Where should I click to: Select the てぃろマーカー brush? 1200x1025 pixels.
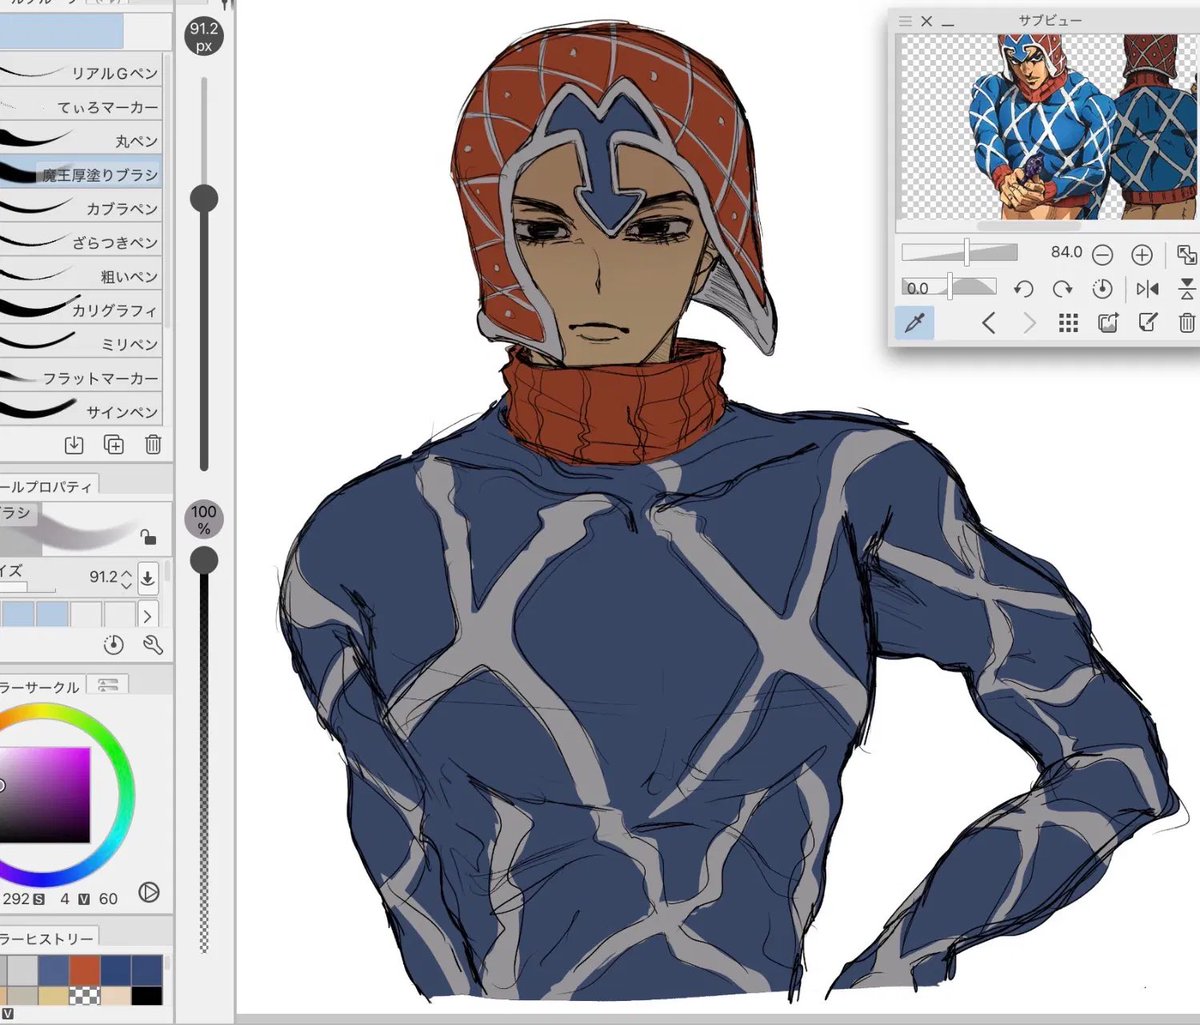point(80,107)
